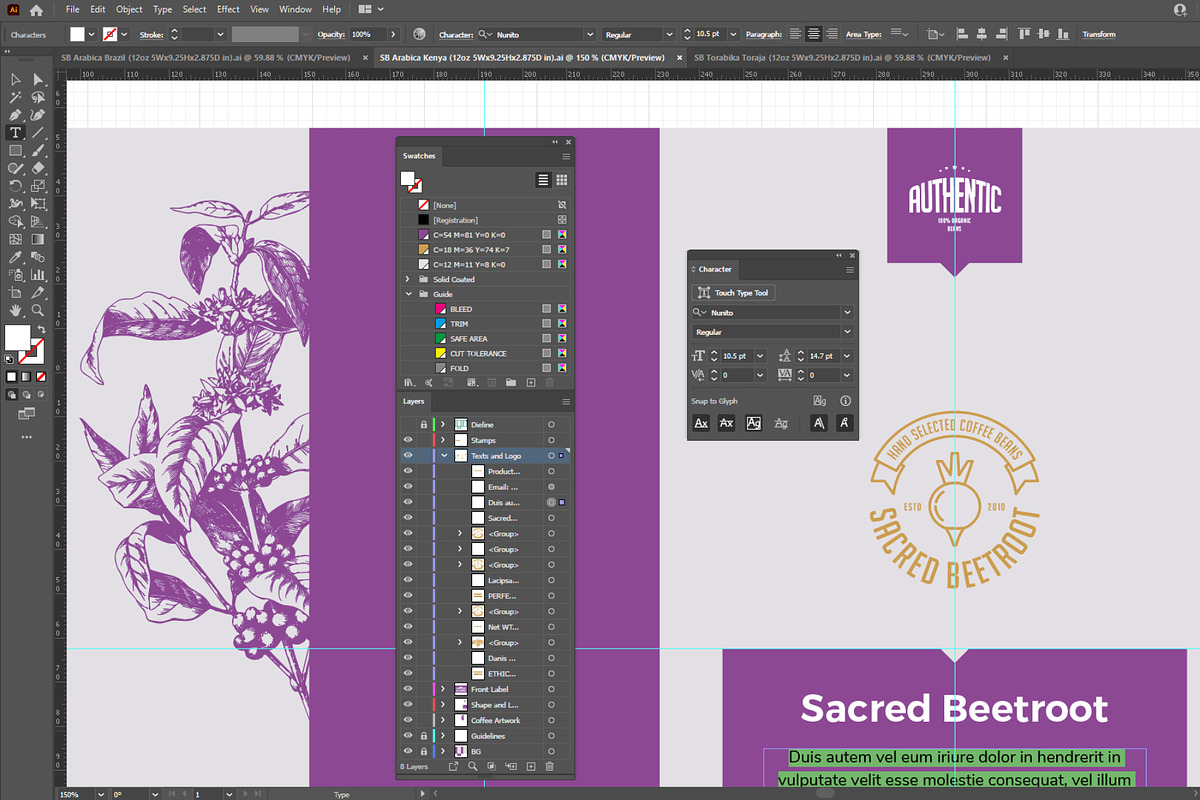This screenshot has height=800, width=1200.
Task: Hide the Stamps layer
Action: click(x=408, y=440)
